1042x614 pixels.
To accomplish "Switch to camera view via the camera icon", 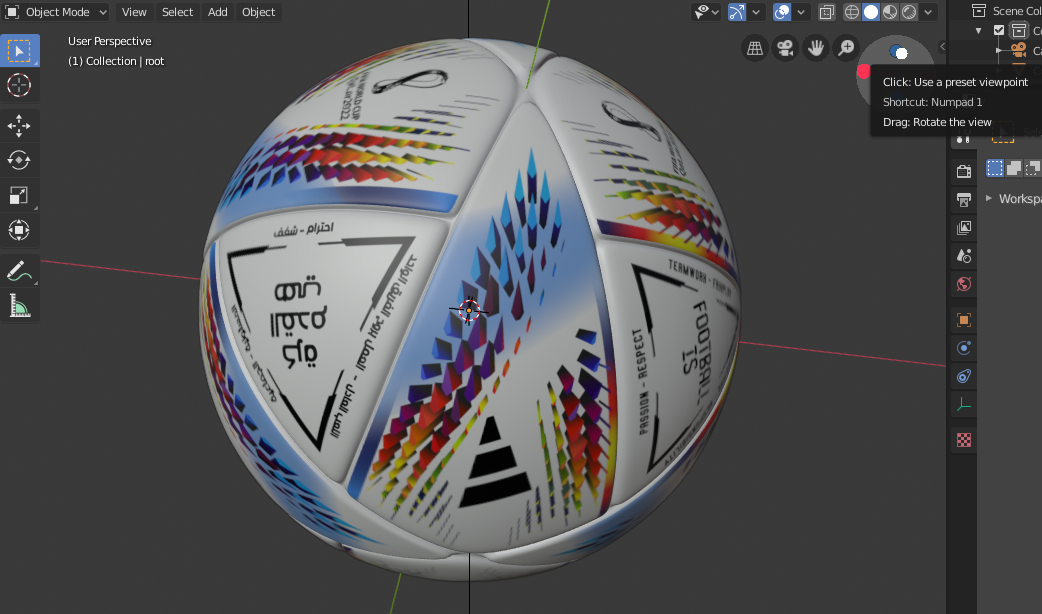I will tap(784, 47).
